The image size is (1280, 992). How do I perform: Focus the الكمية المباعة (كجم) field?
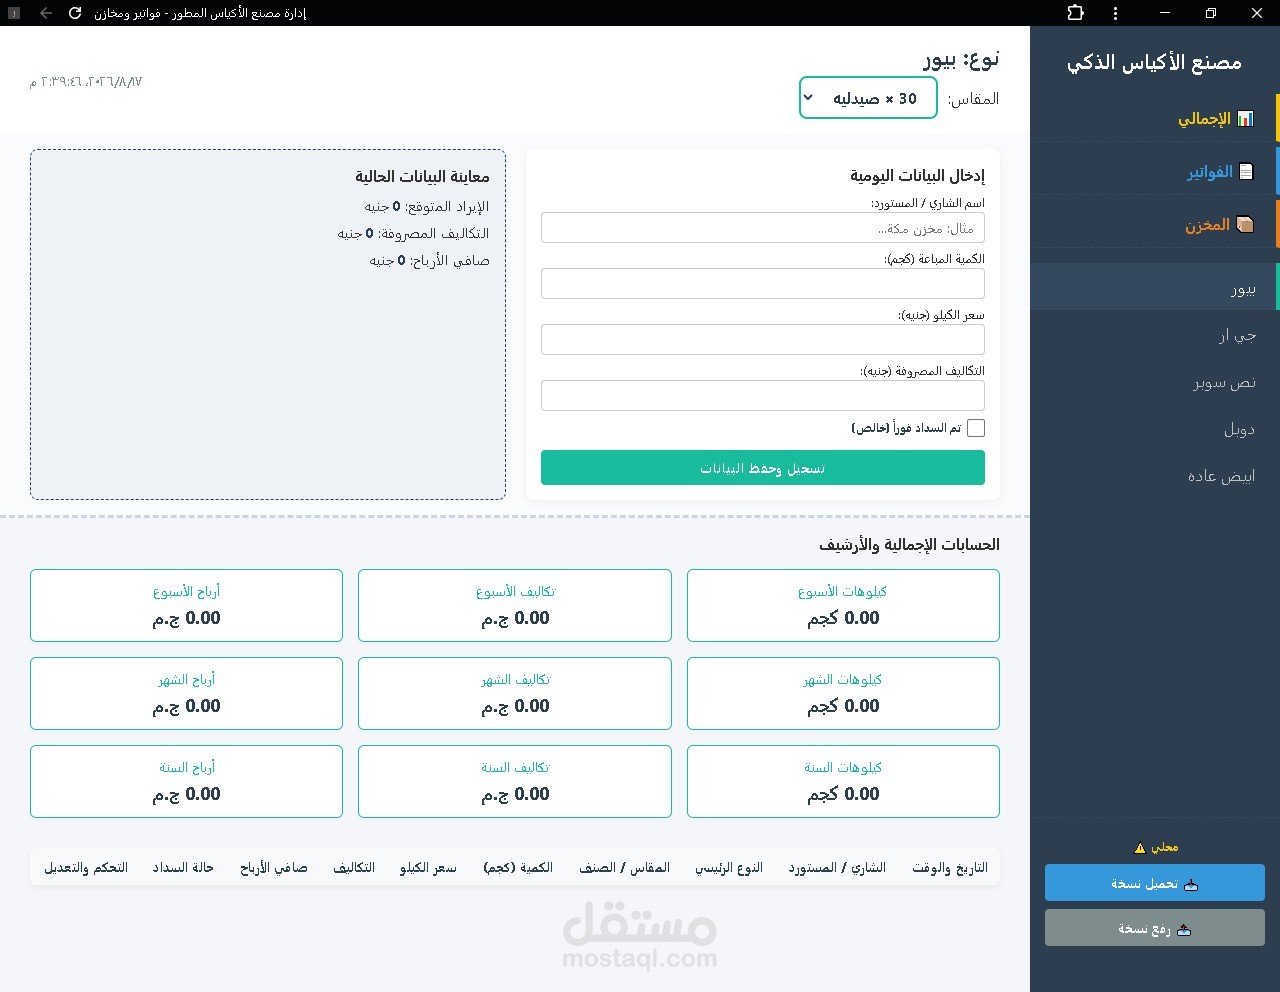pyautogui.click(x=763, y=284)
